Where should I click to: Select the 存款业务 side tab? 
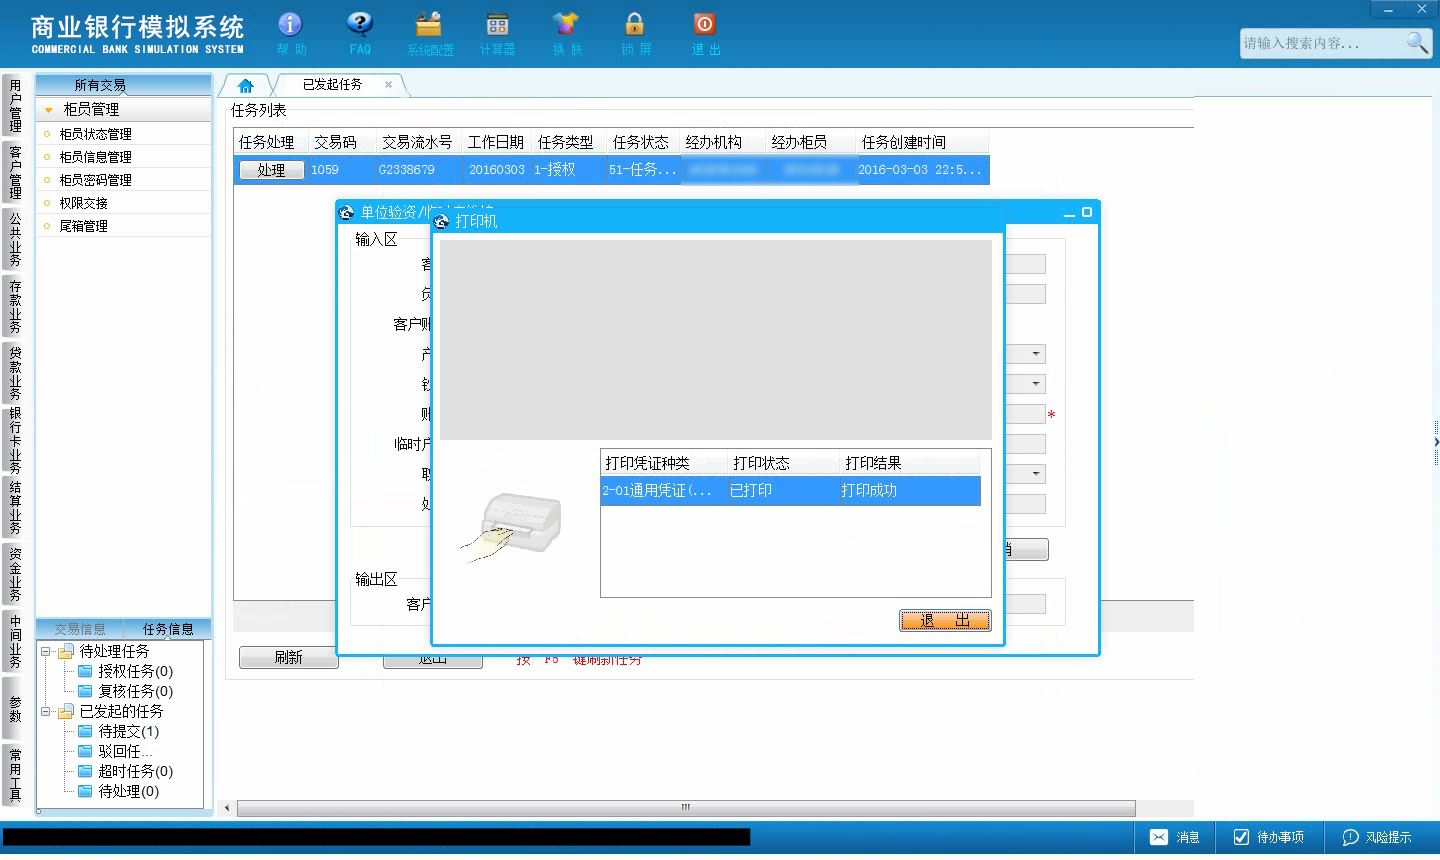(x=14, y=306)
